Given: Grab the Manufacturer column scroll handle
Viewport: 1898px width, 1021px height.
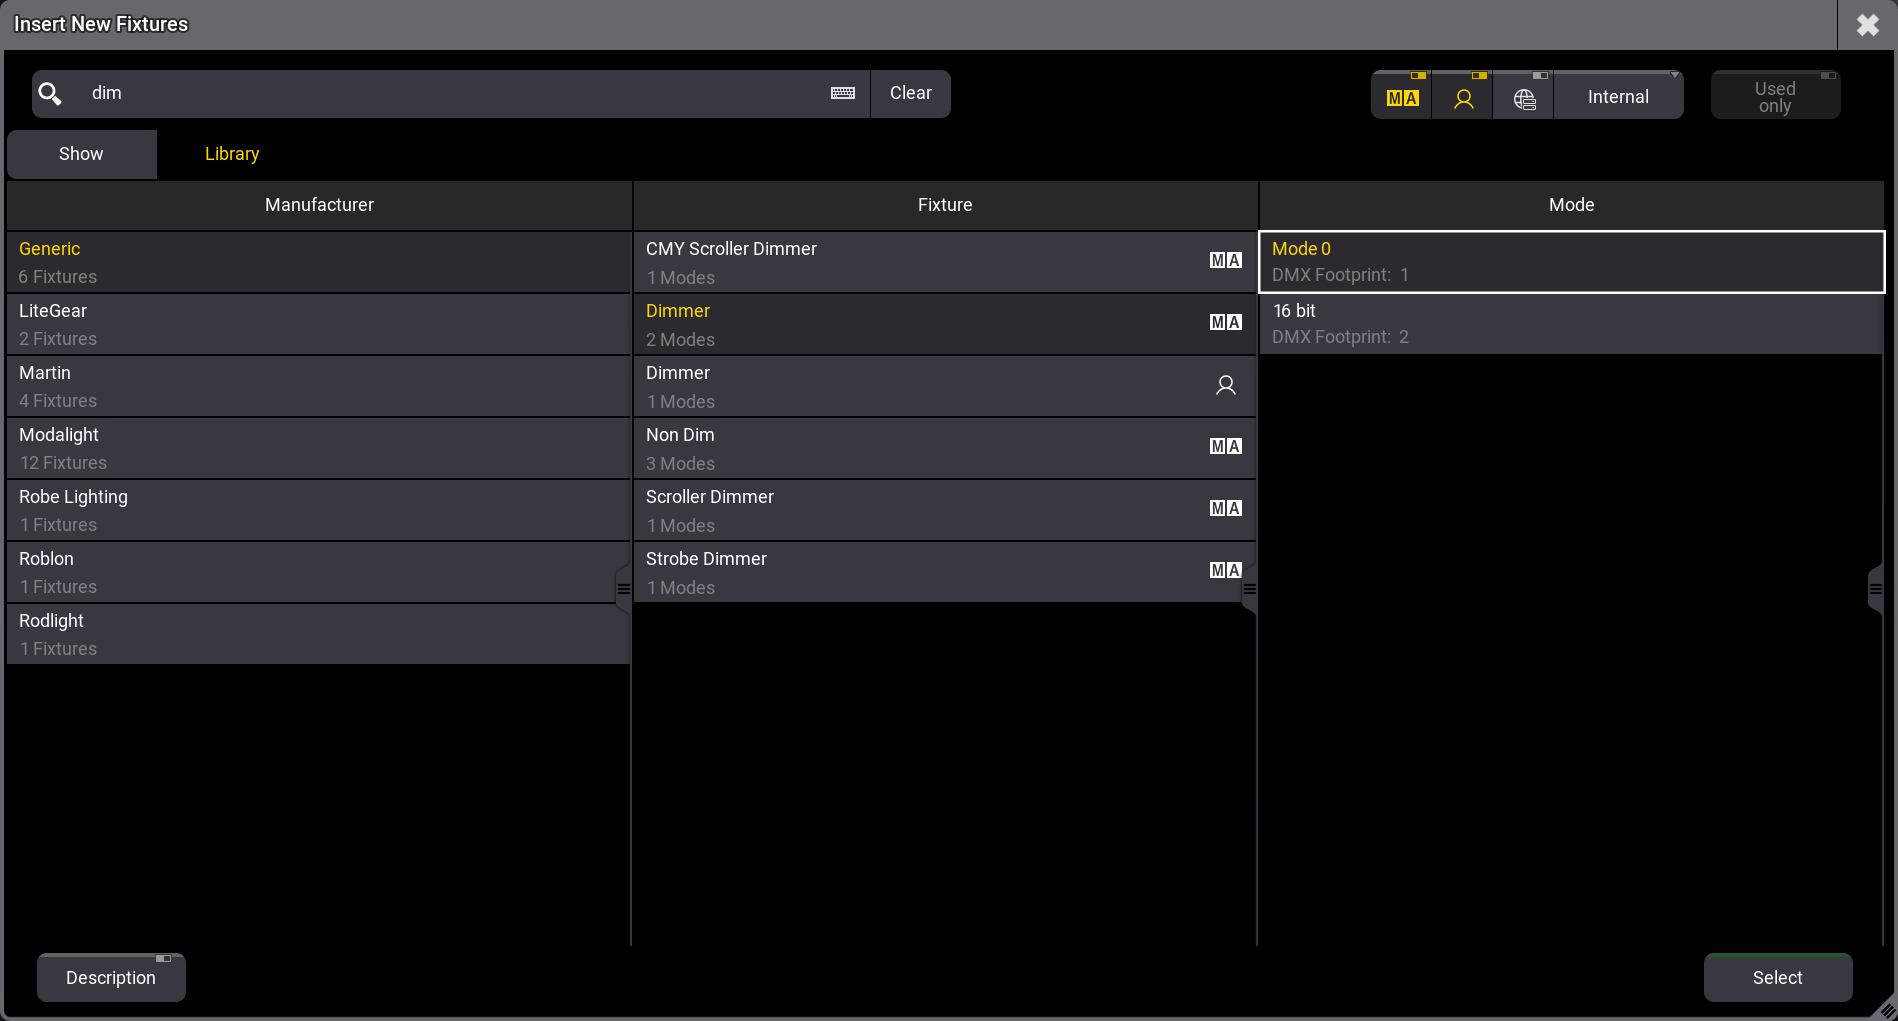Looking at the screenshot, I should (x=623, y=589).
